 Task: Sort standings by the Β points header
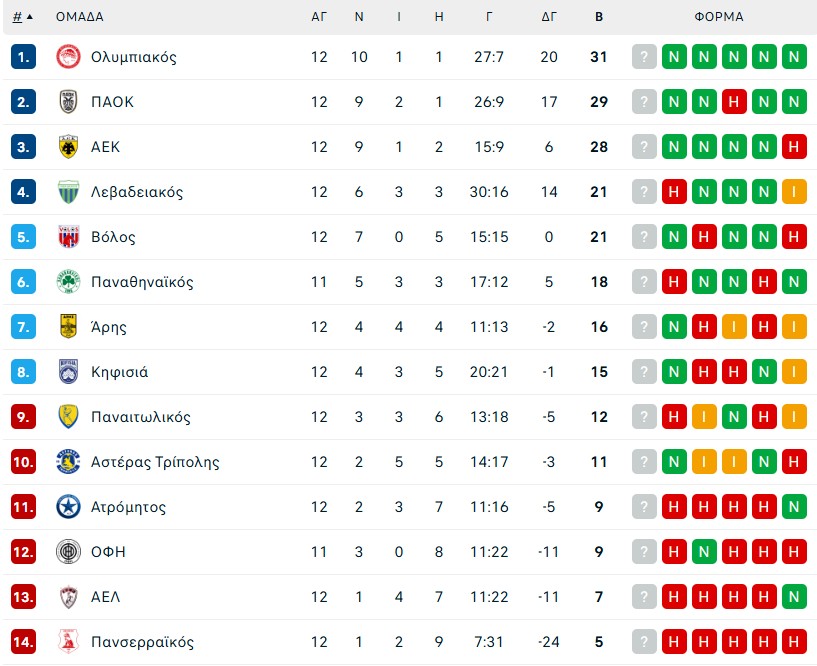(599, 17)
